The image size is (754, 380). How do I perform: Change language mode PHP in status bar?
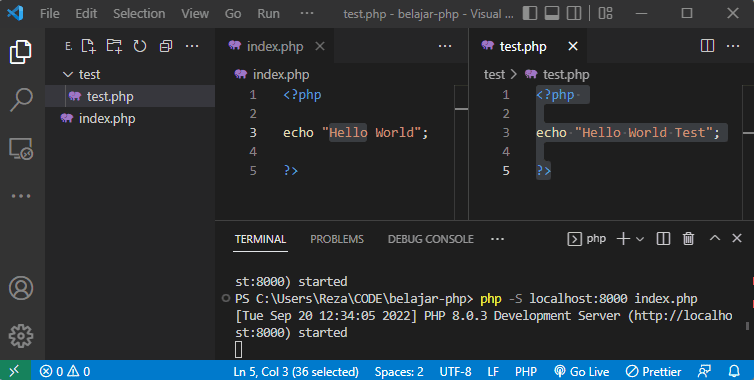(x=526, y=372)
